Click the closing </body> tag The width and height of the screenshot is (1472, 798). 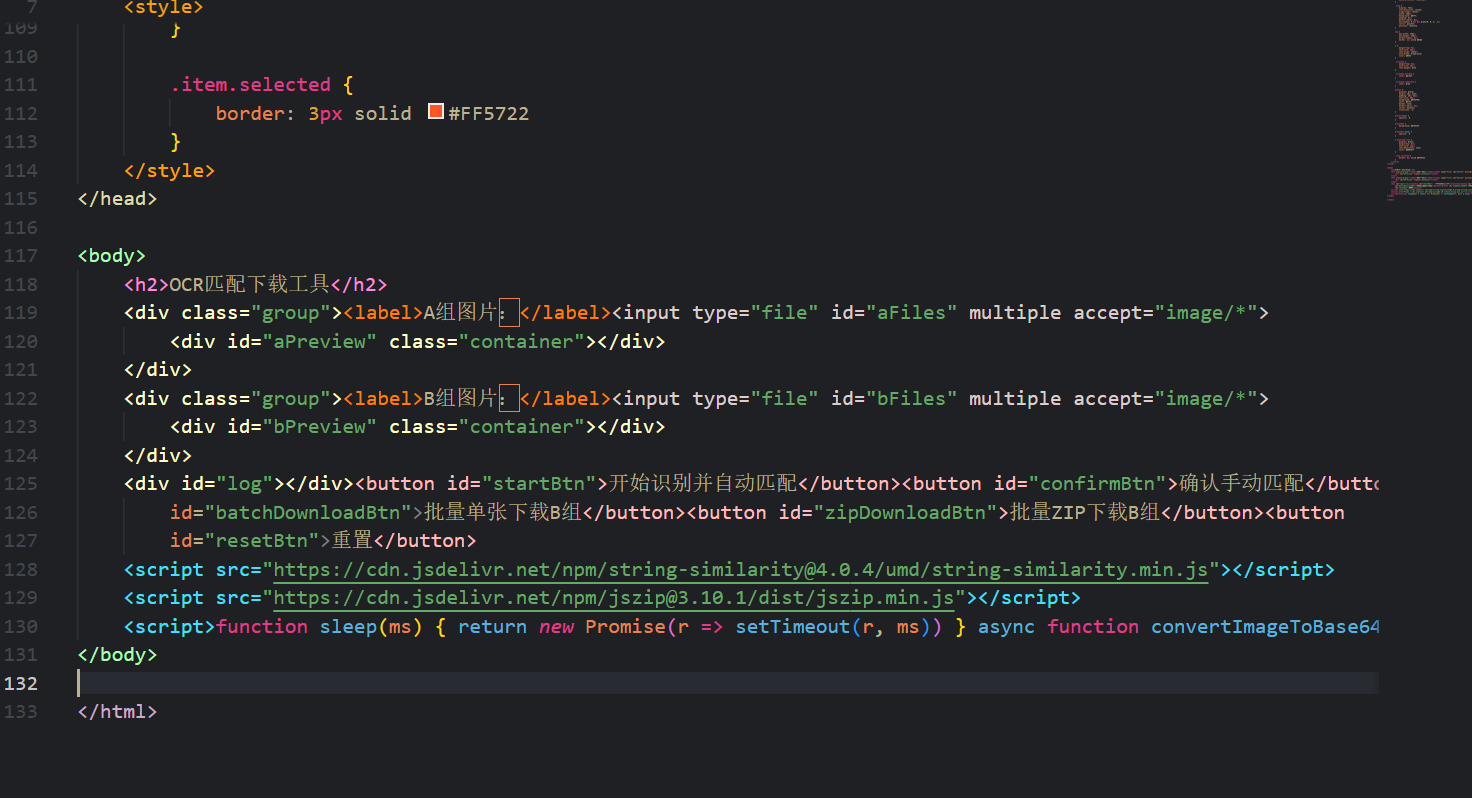[x=118, y=655]
